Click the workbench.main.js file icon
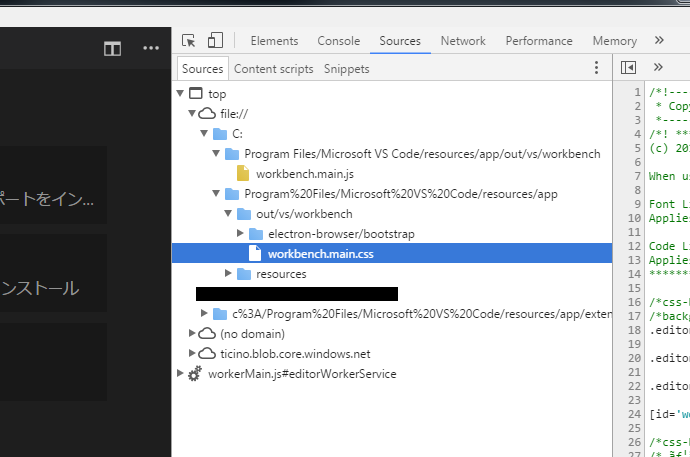690x457 pixels. (x=243, y=174)
